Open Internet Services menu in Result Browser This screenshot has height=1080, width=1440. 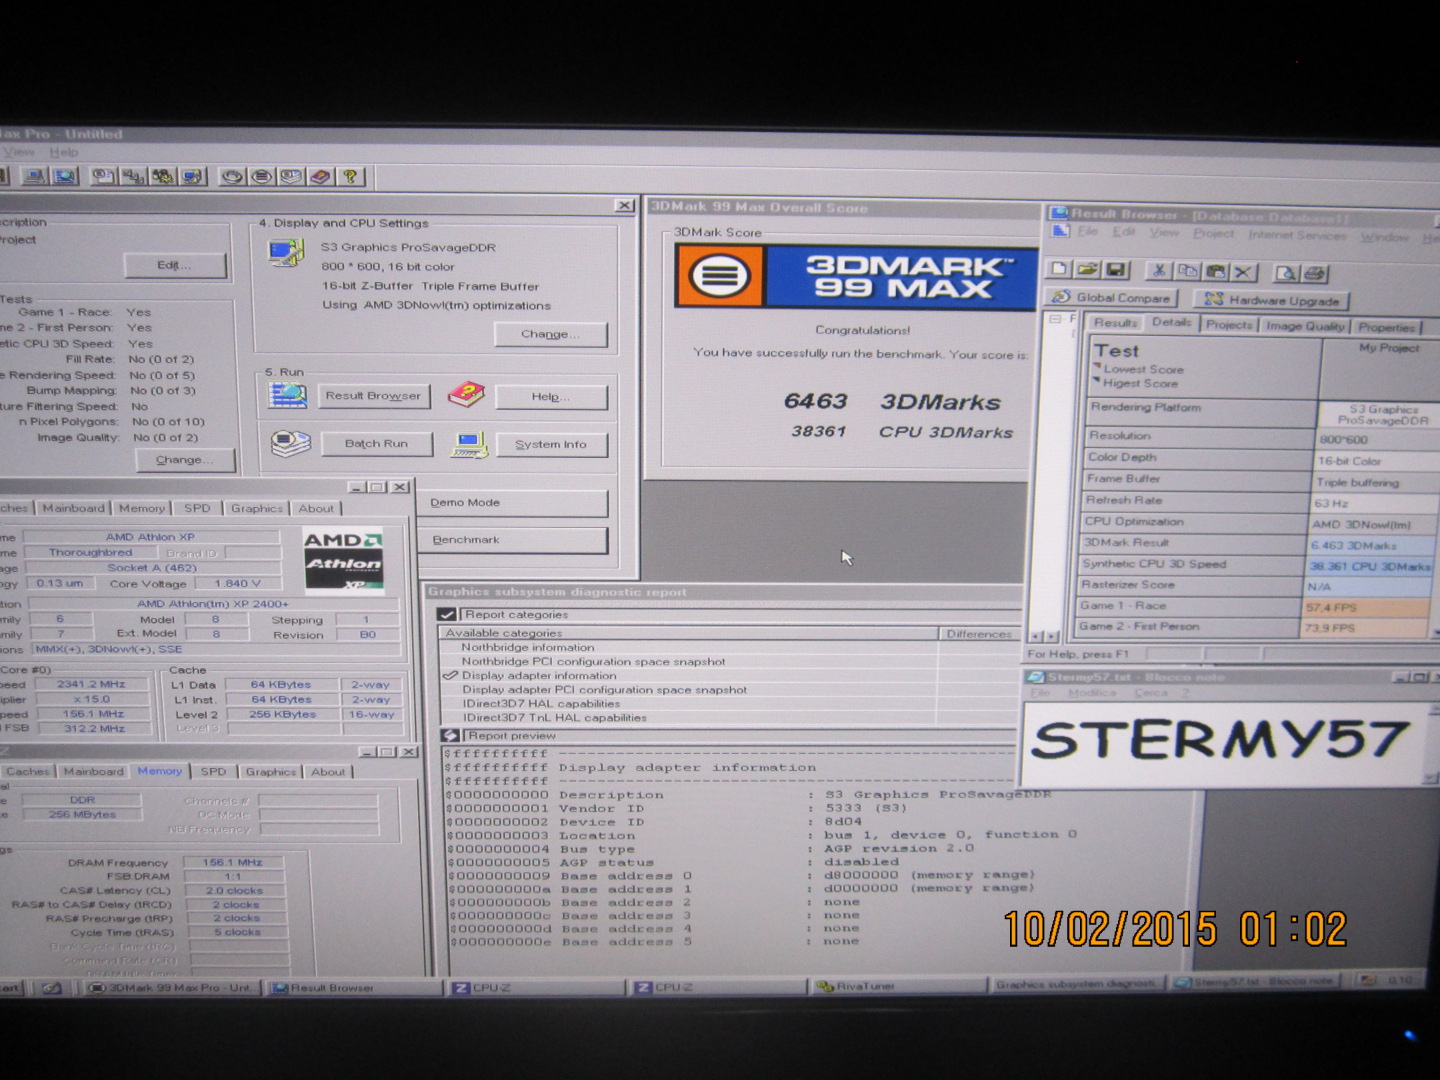point(1297,235)
